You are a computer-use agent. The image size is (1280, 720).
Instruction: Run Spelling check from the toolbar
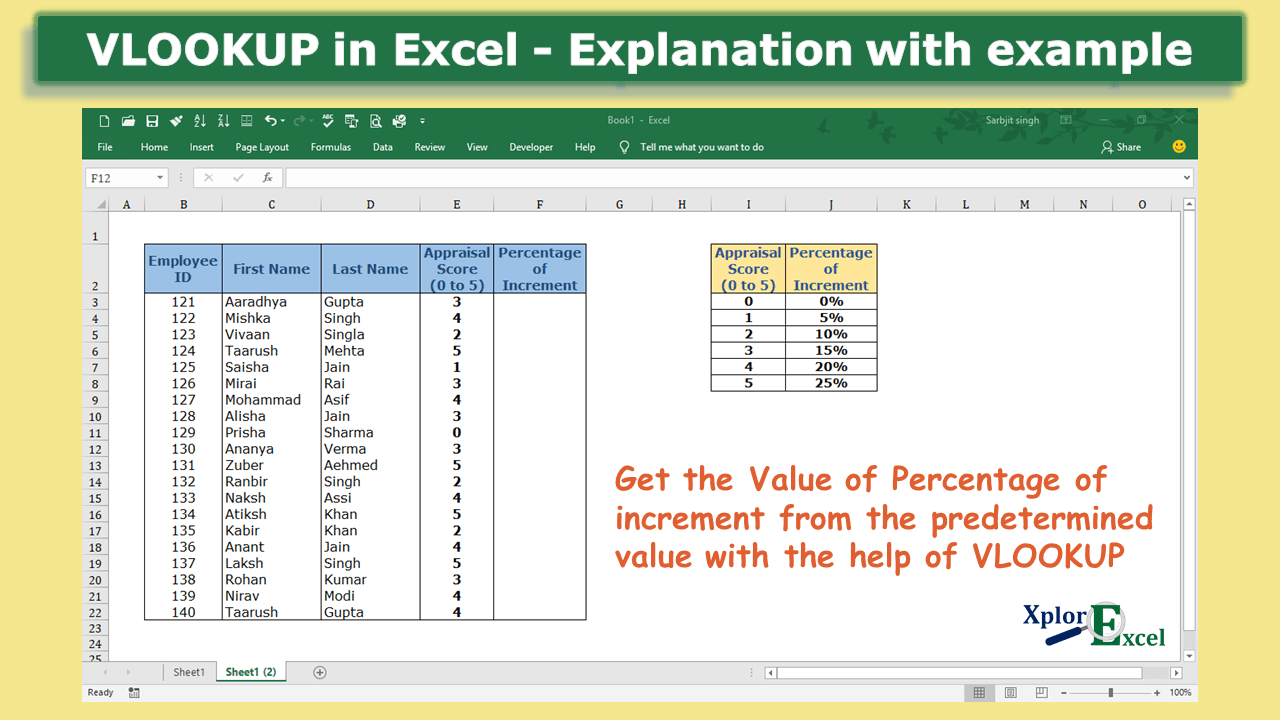coord(327,120)
